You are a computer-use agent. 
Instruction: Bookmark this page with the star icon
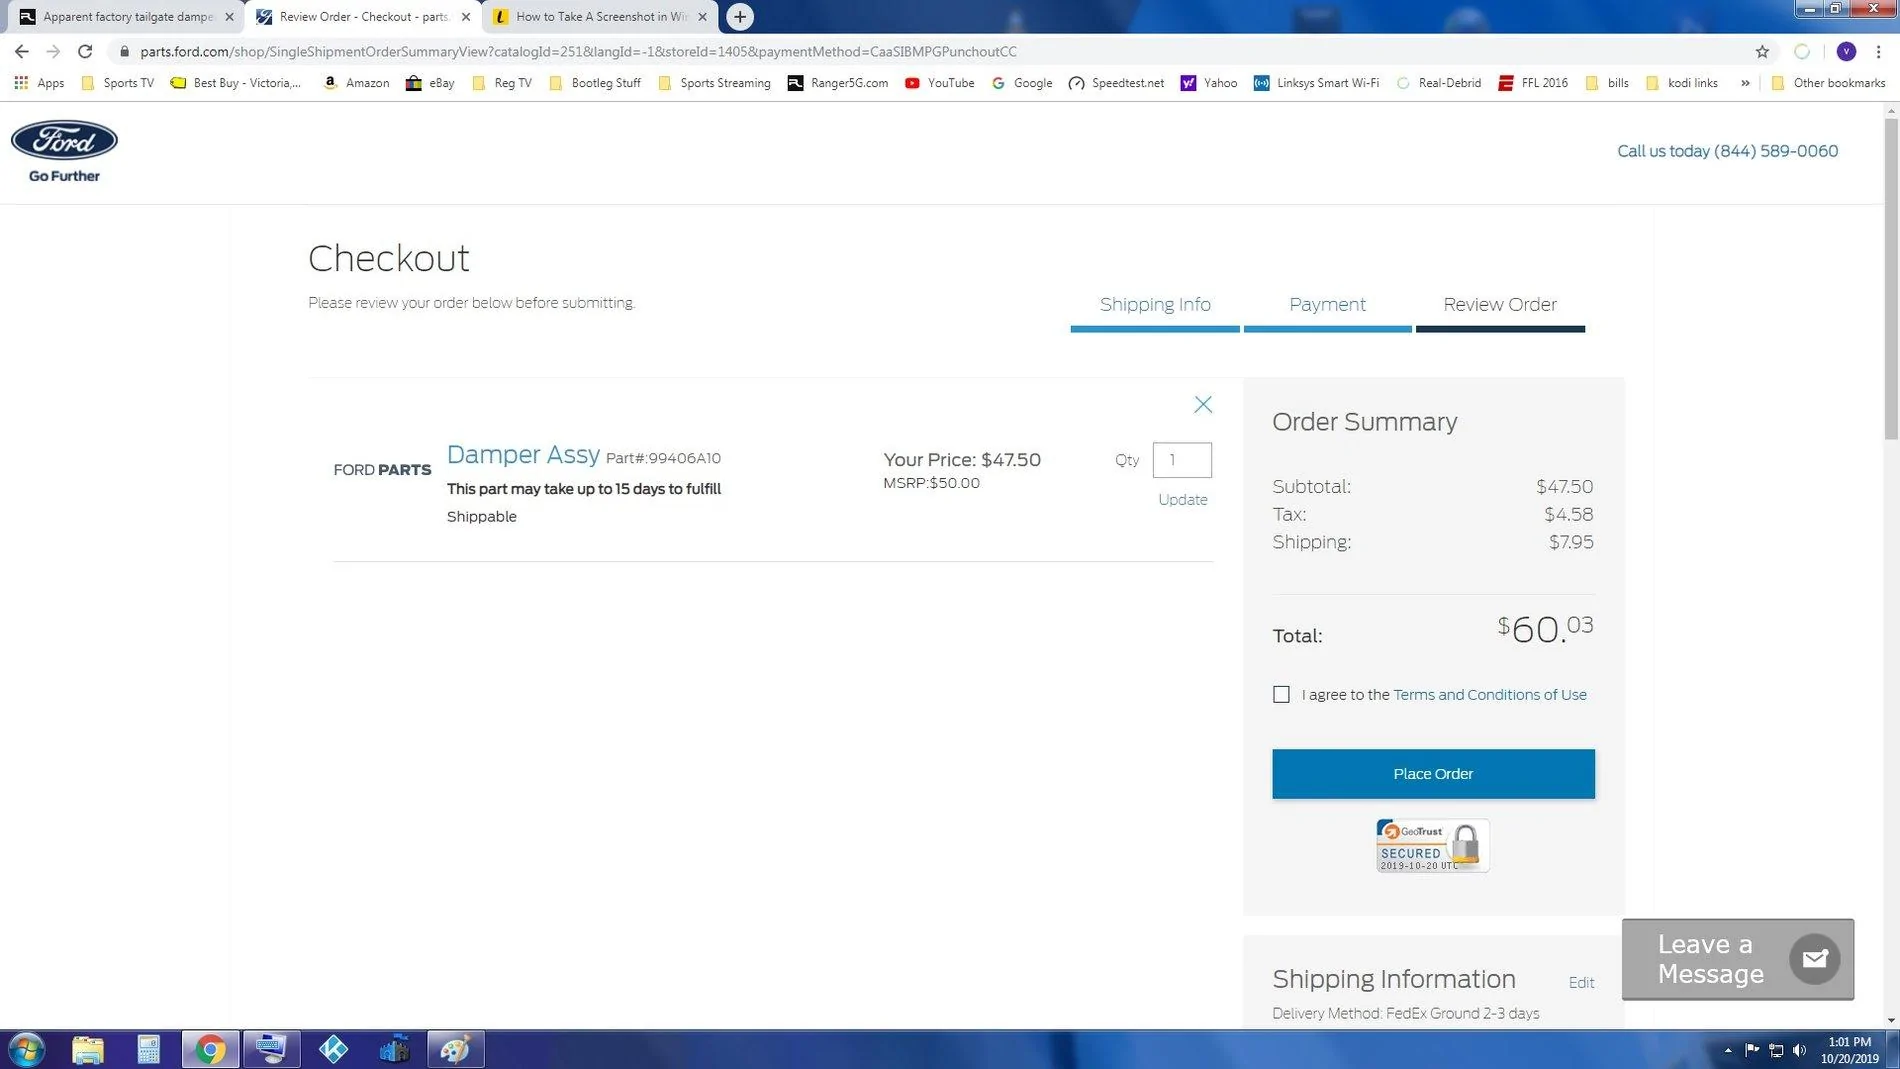[x=1762, y=51]
